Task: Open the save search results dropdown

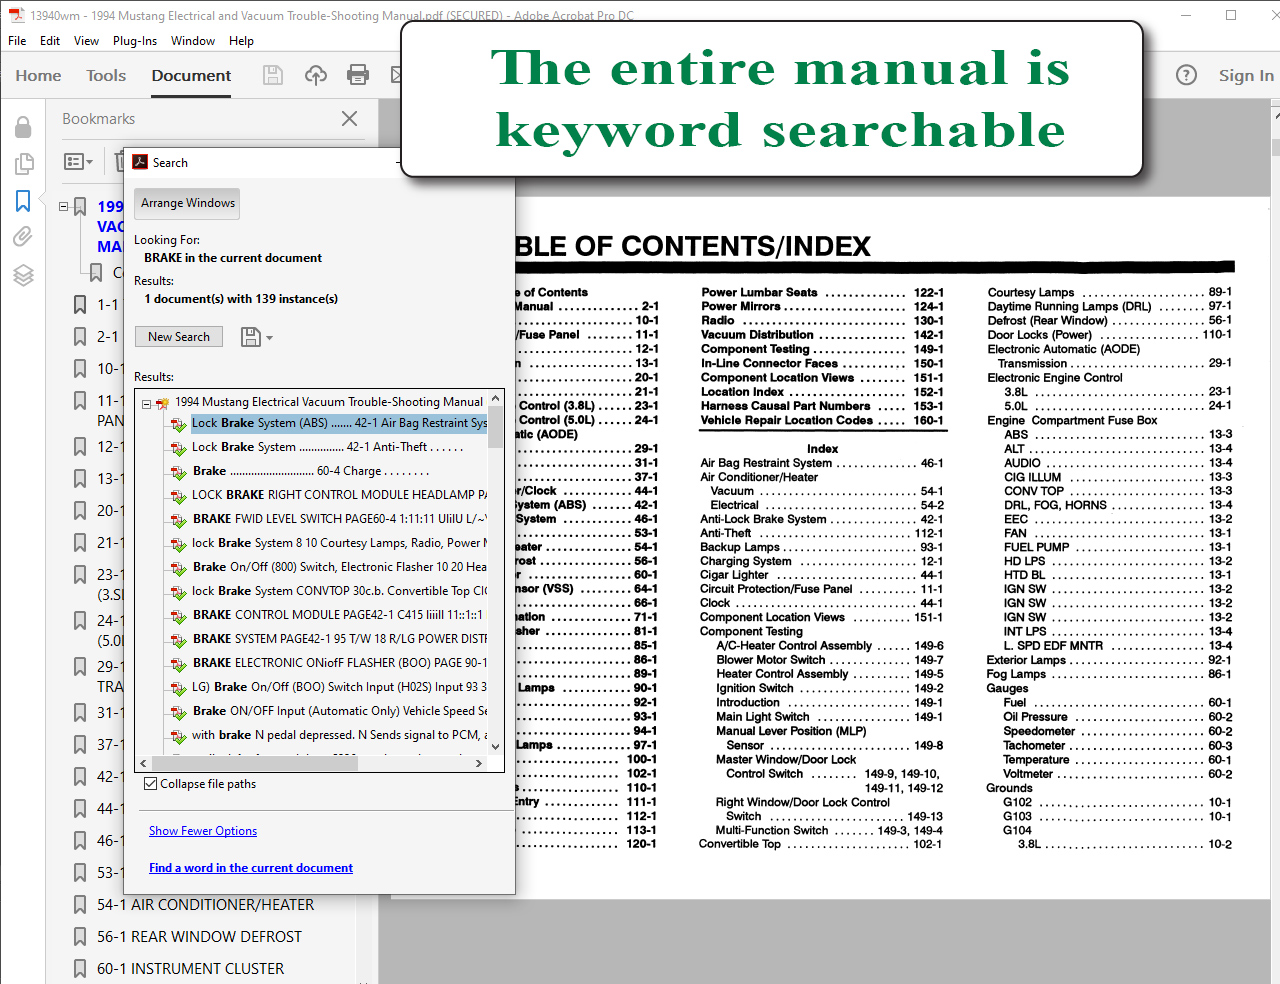Action: 257,337
